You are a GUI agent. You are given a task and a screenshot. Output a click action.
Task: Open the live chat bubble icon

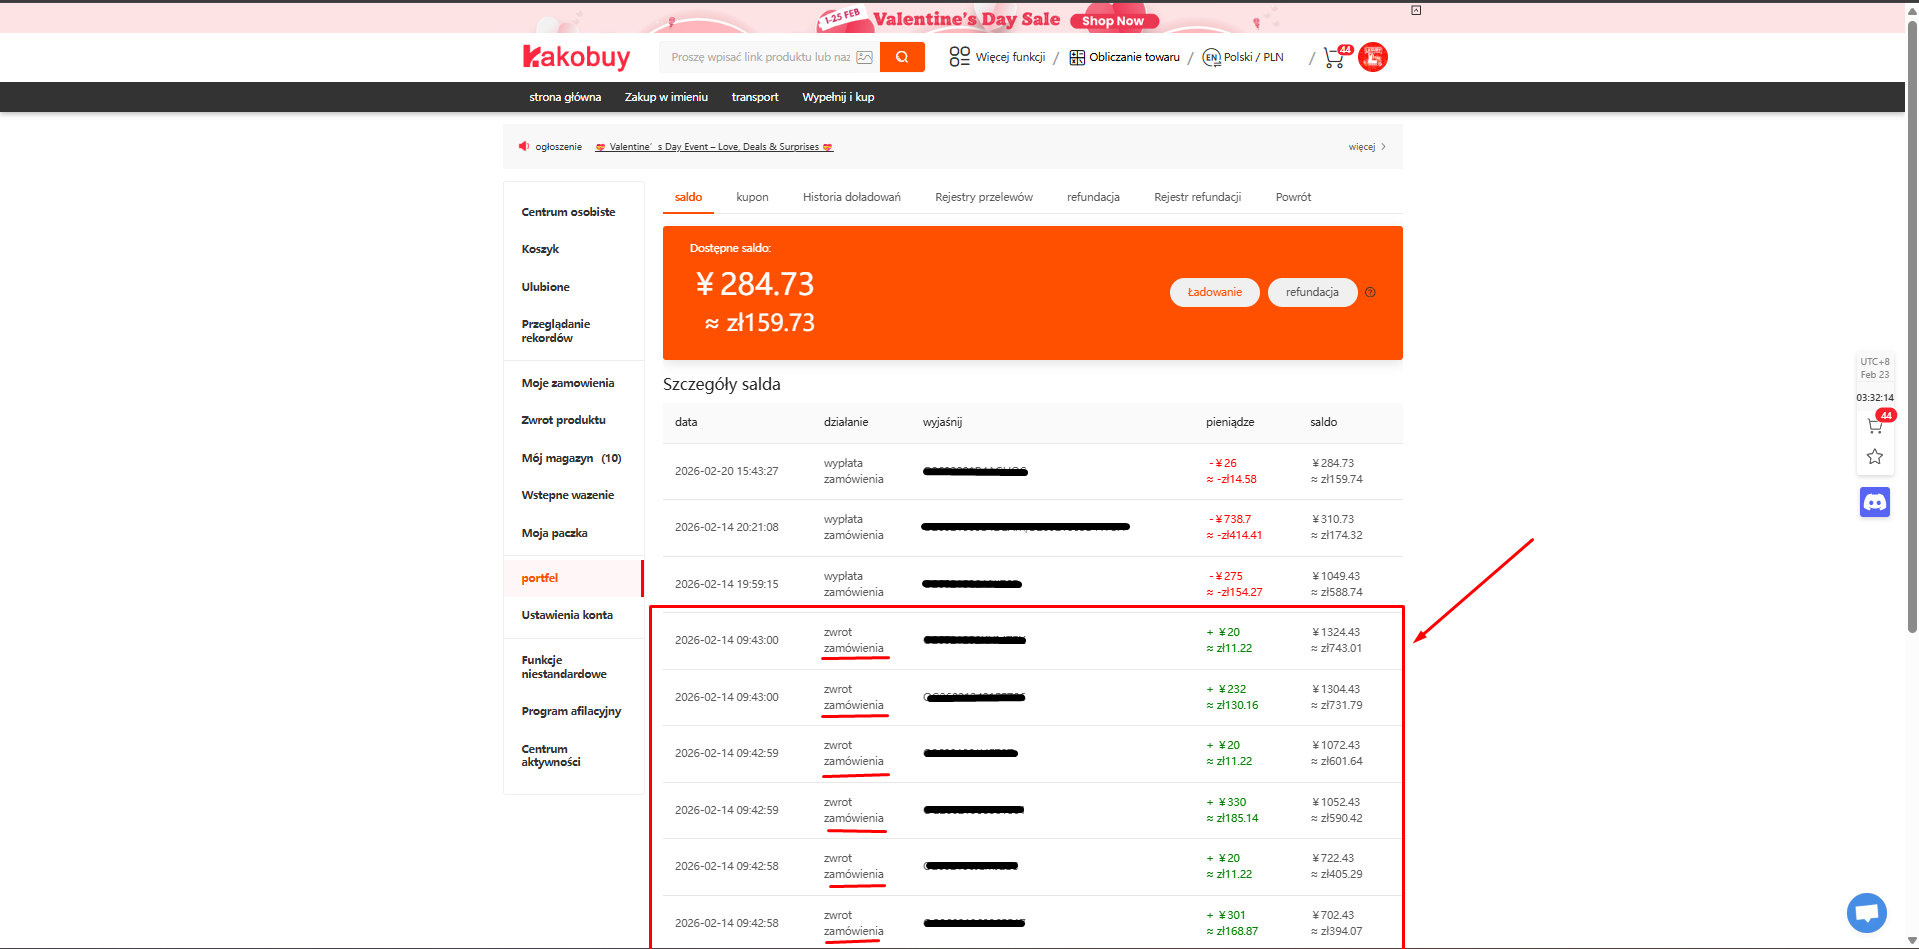[1866, 912]
